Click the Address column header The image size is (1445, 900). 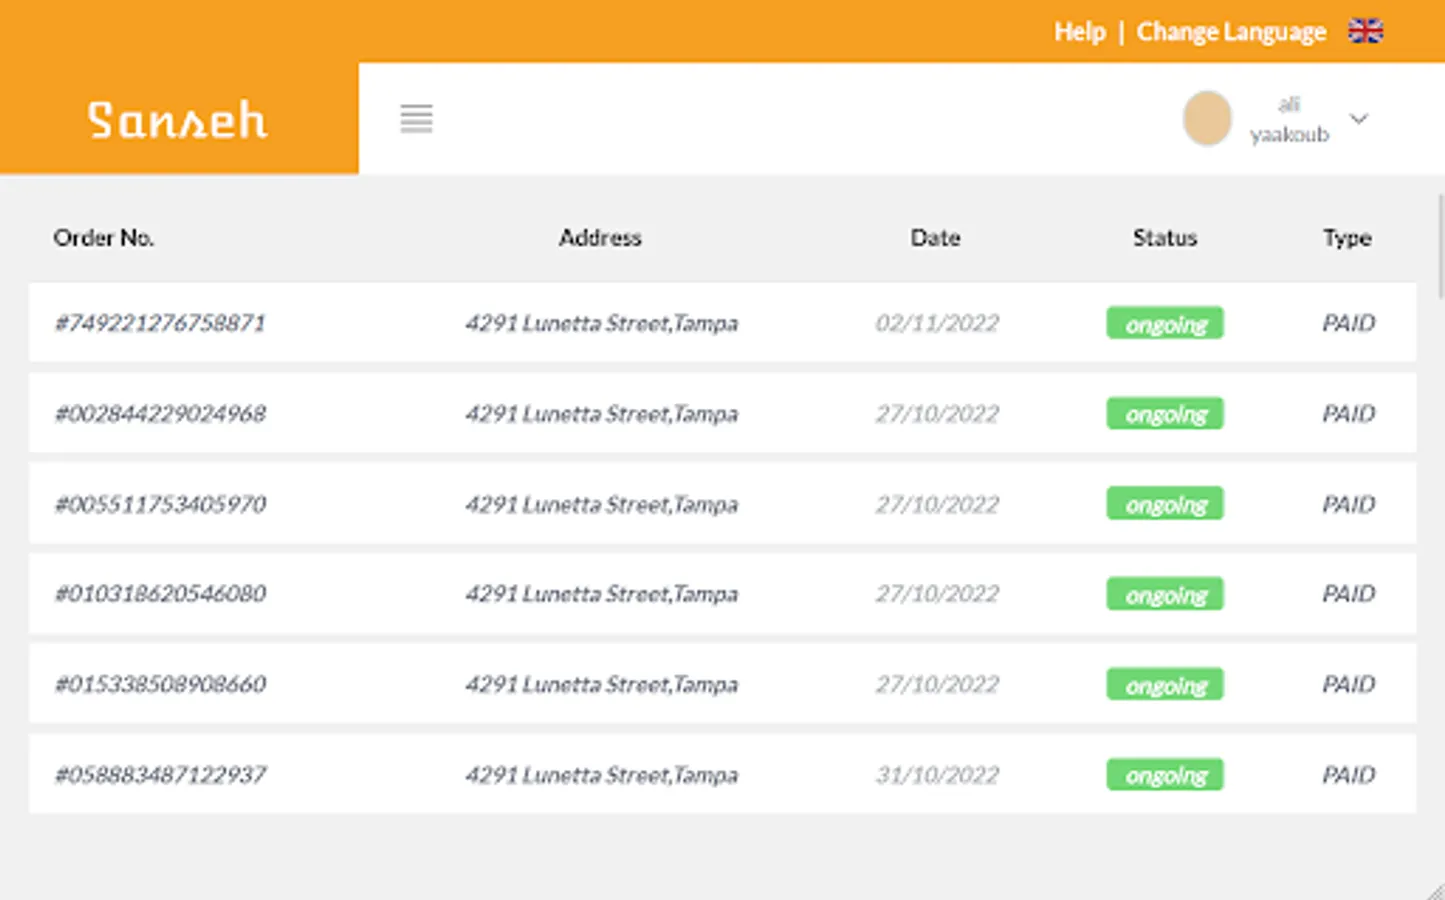[600, 238]
